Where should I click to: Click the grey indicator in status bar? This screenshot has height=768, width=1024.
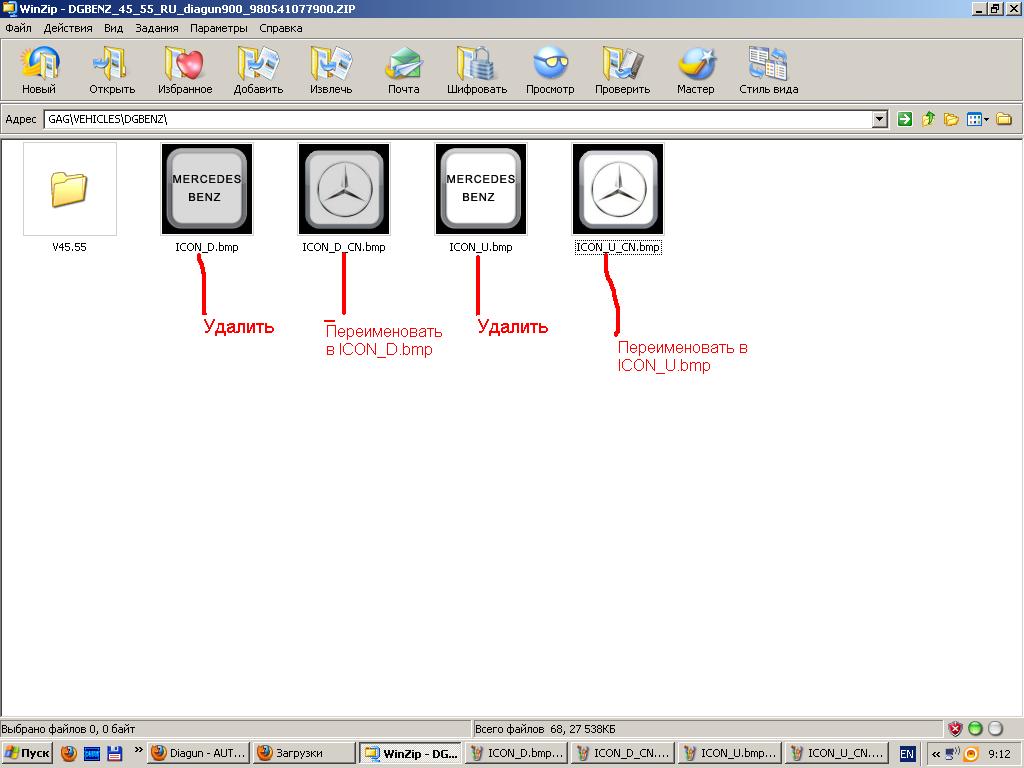[995, 729]
